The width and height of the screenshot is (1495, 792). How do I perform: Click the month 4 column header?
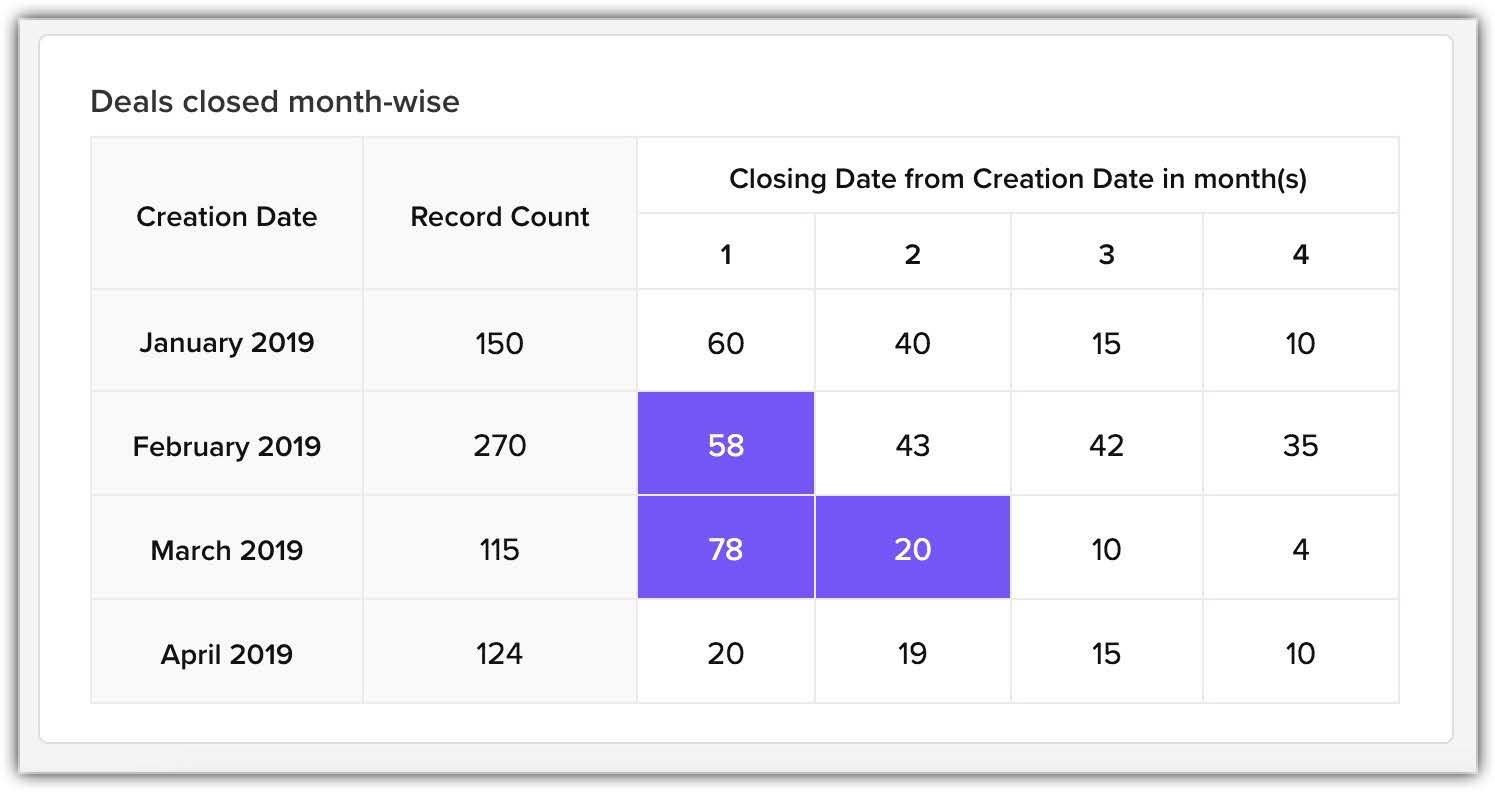(x=1300, y=254)
